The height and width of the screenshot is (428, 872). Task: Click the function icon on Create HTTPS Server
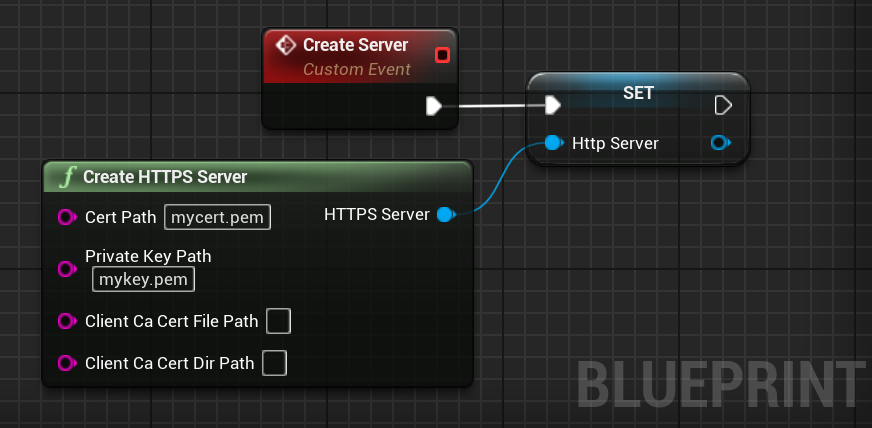[67, 177]
